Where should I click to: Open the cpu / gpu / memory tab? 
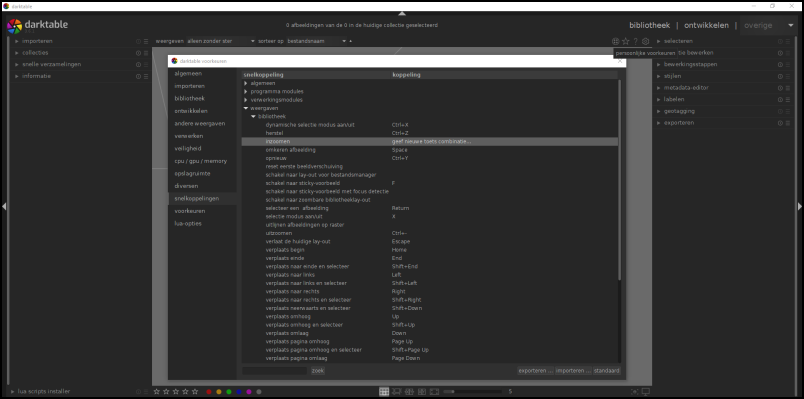tap(203, 161)
